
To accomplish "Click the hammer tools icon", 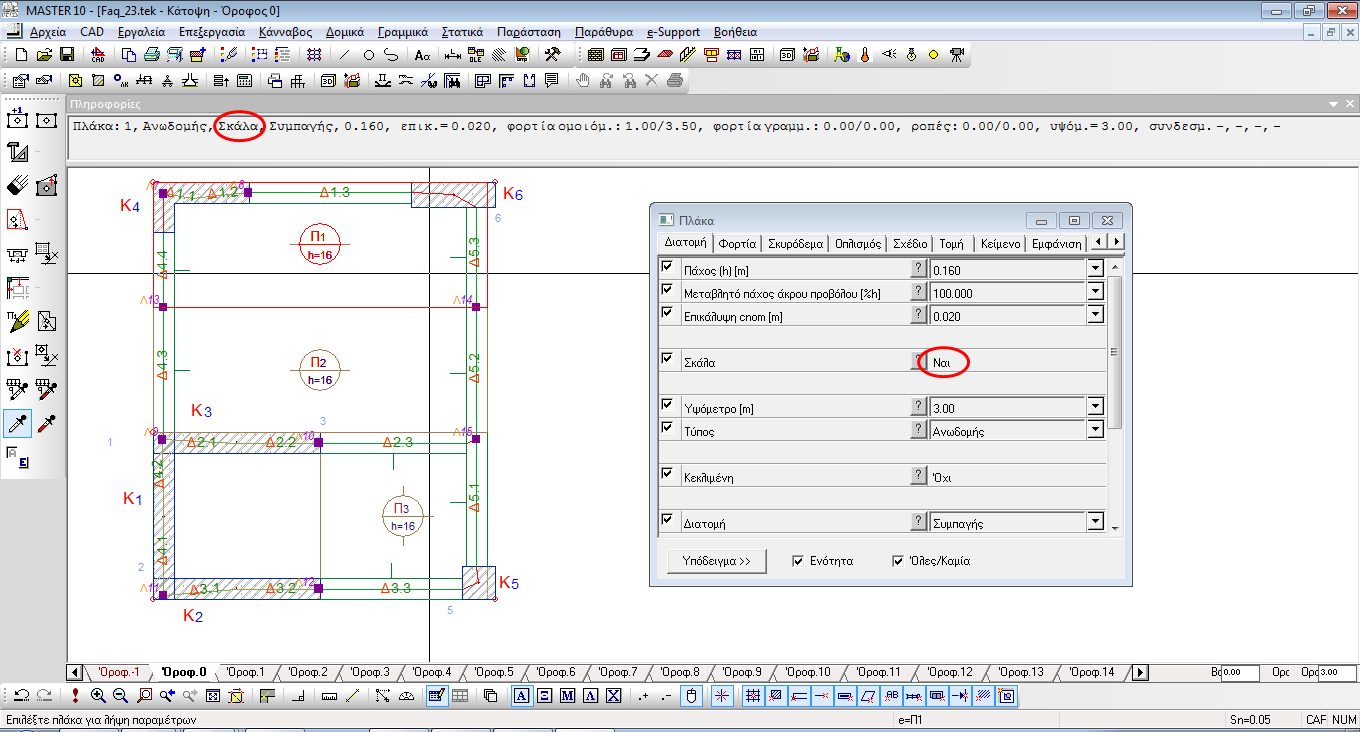I will point(551,55).
